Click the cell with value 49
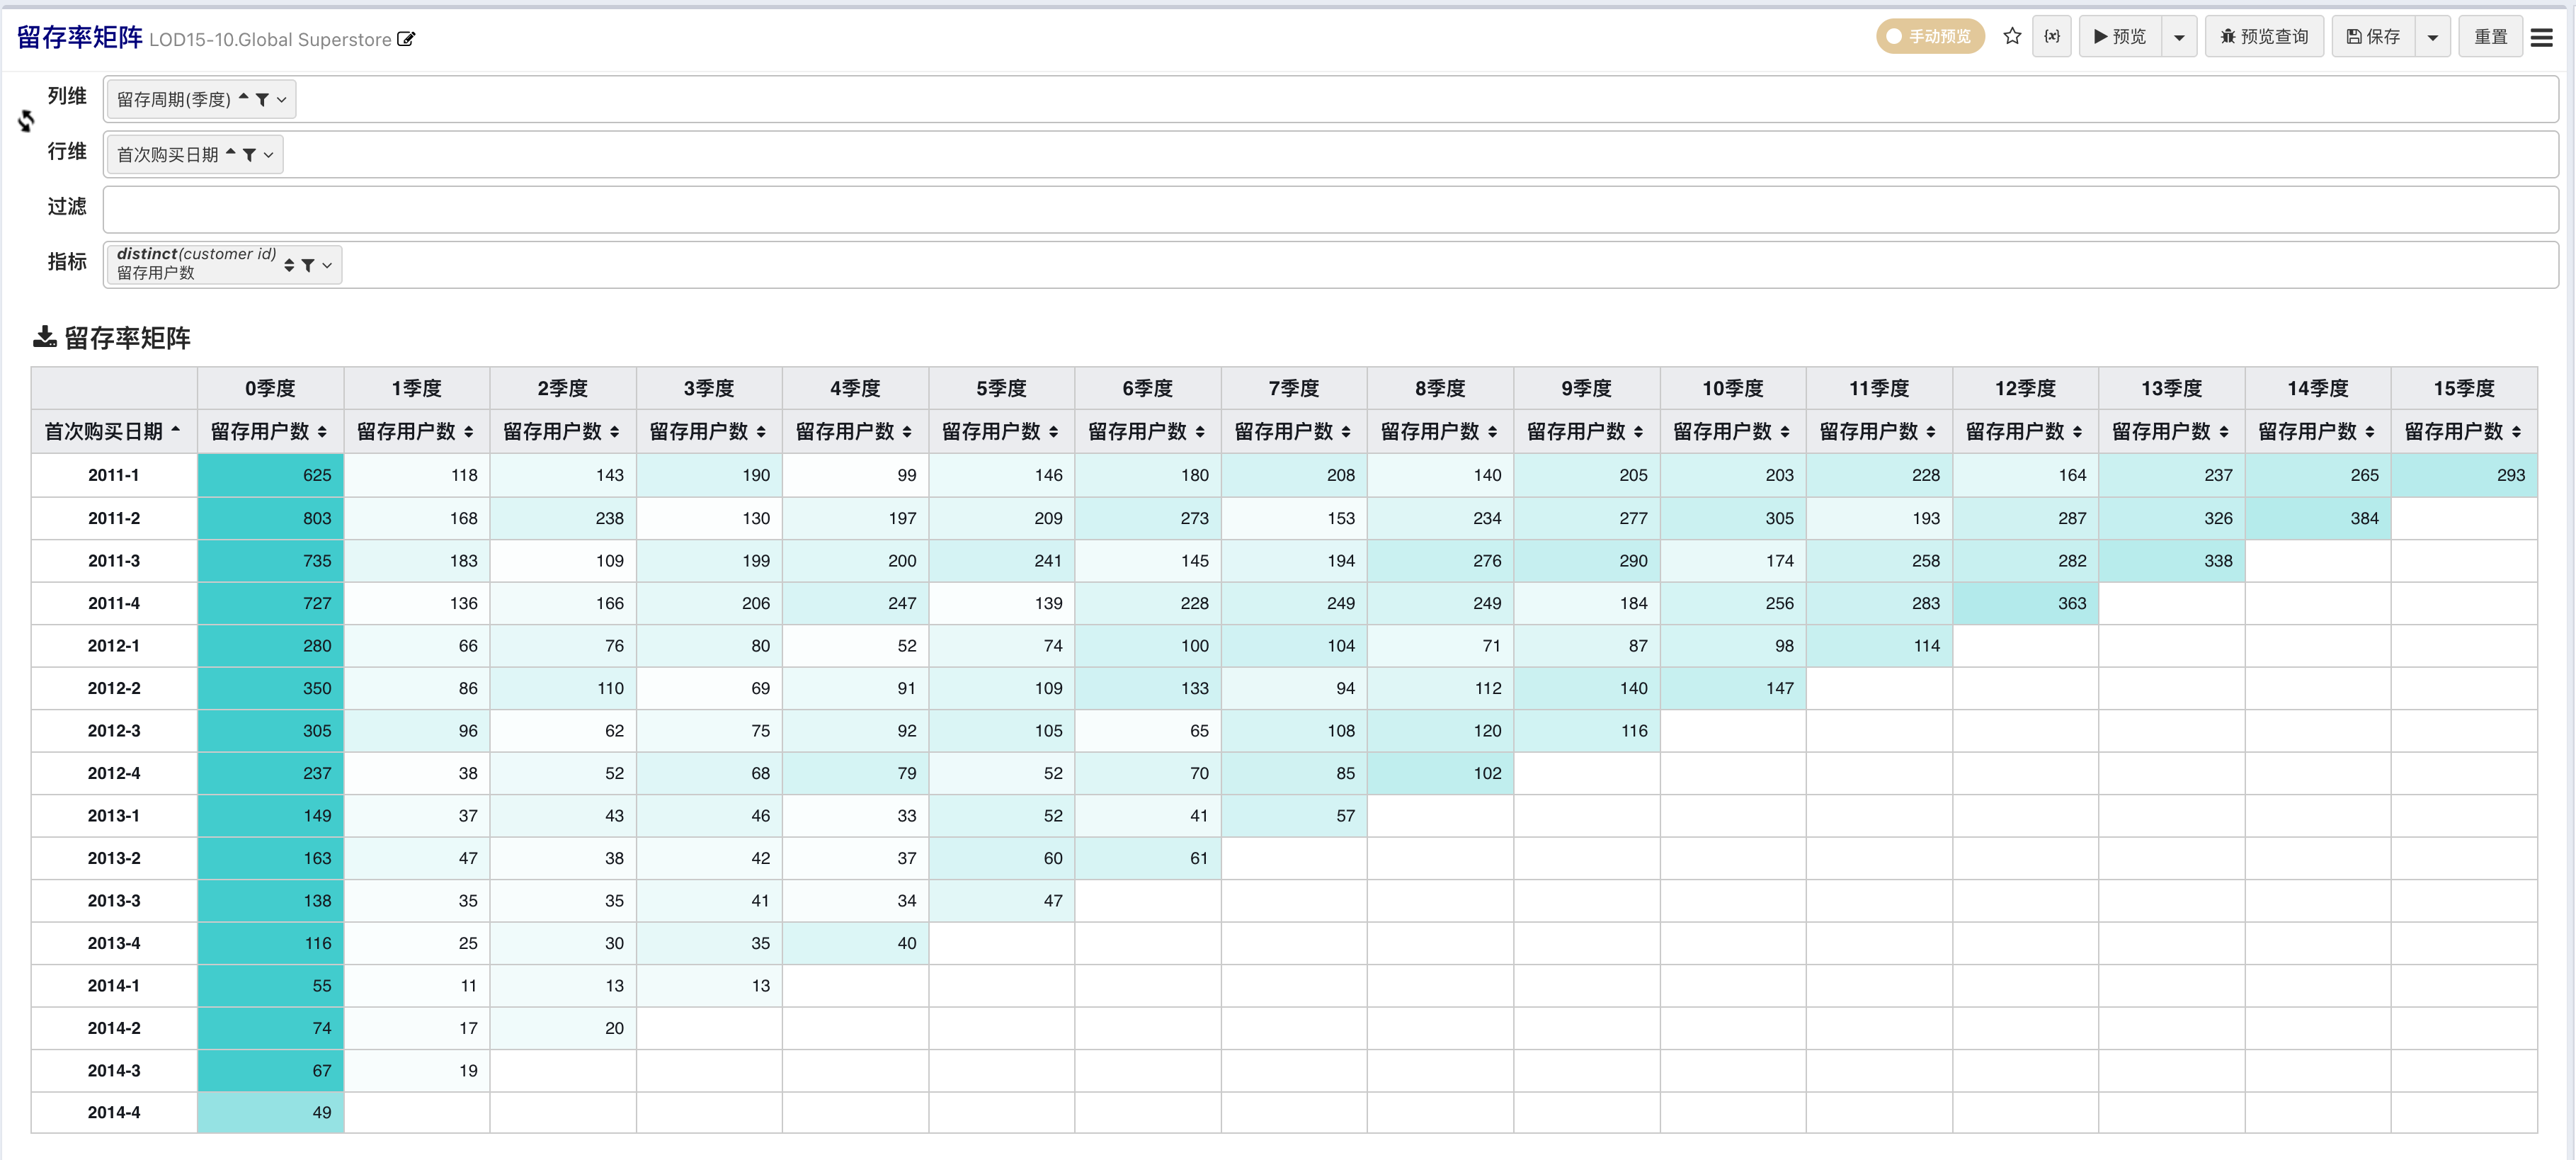 coord(270,1112)
